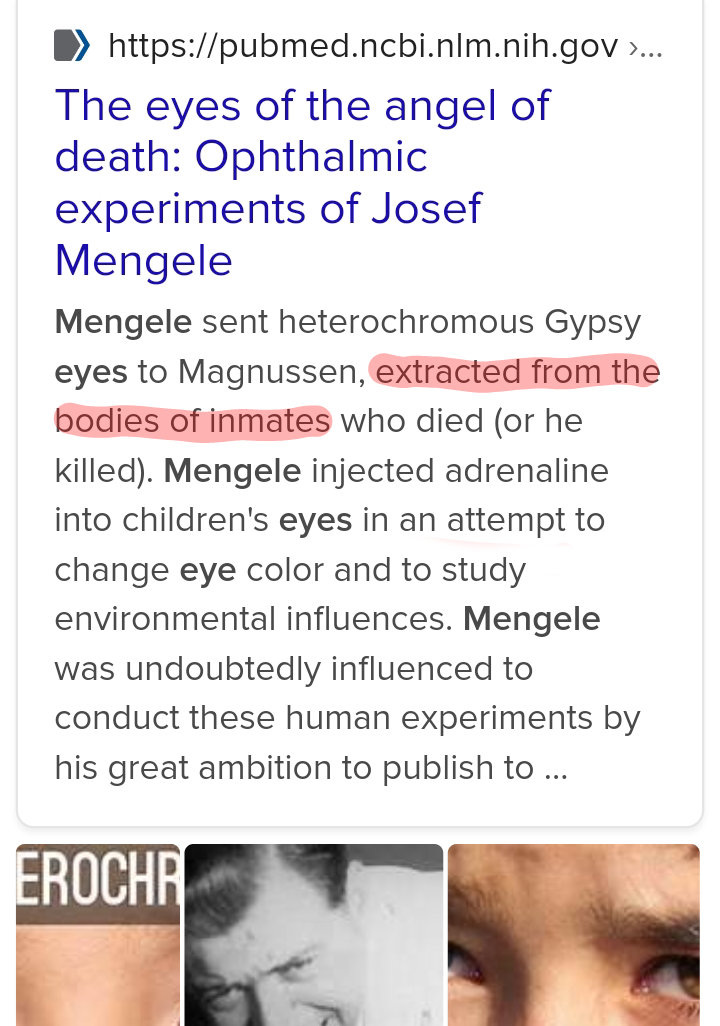Tap the breadcrumb ellipsis after the URL
The image size is (720, 1026).
point(645,46)
